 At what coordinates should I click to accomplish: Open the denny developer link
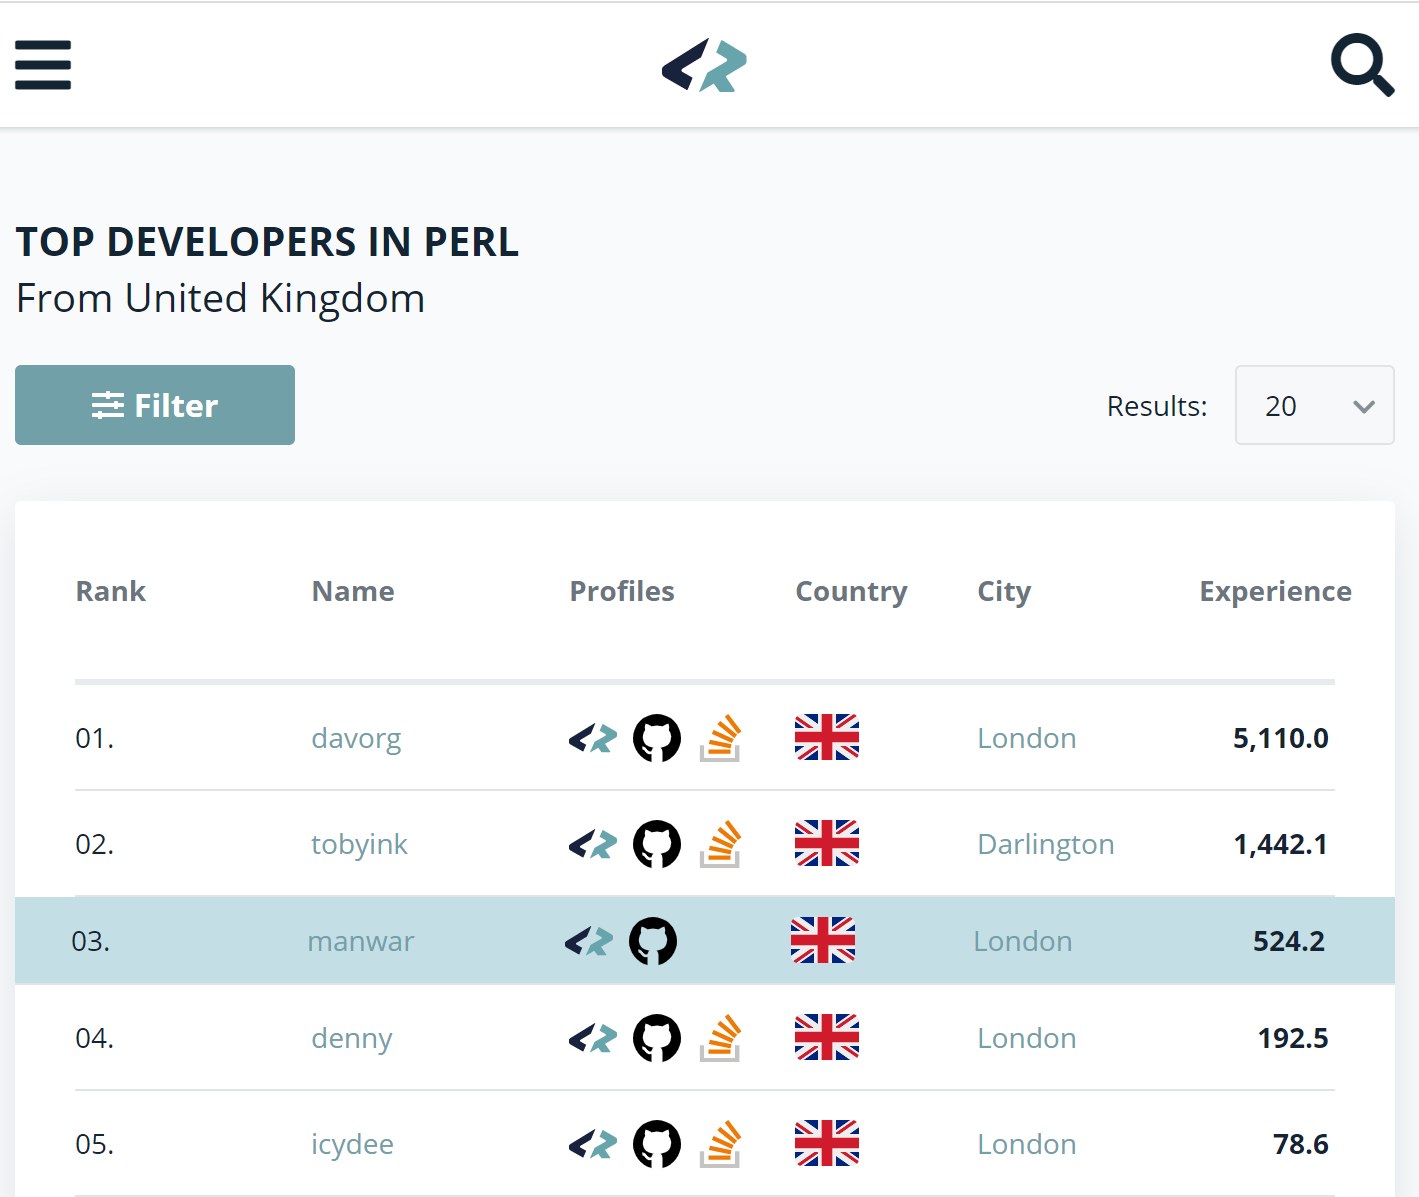coord(351,1039)
